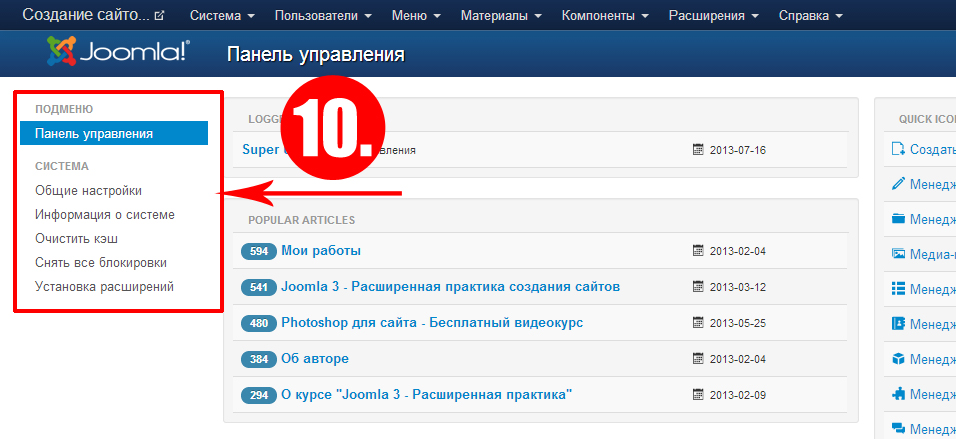Click the new article file-plus icon
Image resolution: width=956 pixels, height=439 pixels.
(x=897, y=149)
